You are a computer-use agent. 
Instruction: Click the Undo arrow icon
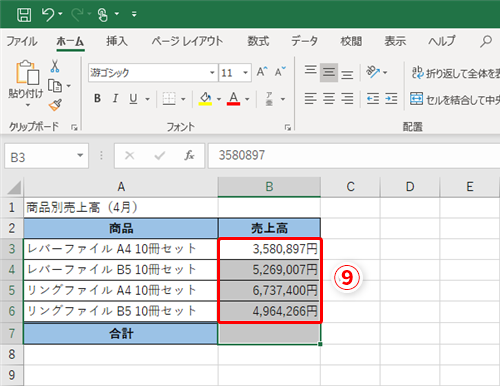pyautogui.click(x=48, y=14)
